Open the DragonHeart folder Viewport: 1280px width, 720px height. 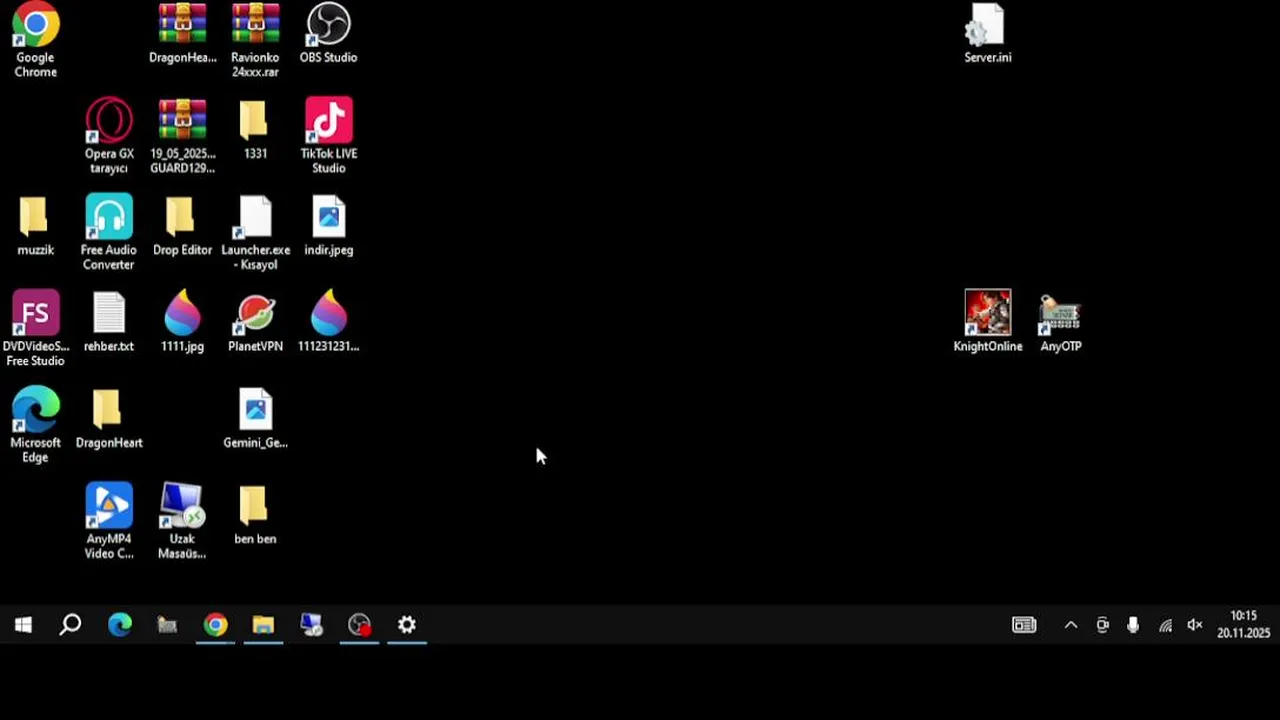click(109, 418)
